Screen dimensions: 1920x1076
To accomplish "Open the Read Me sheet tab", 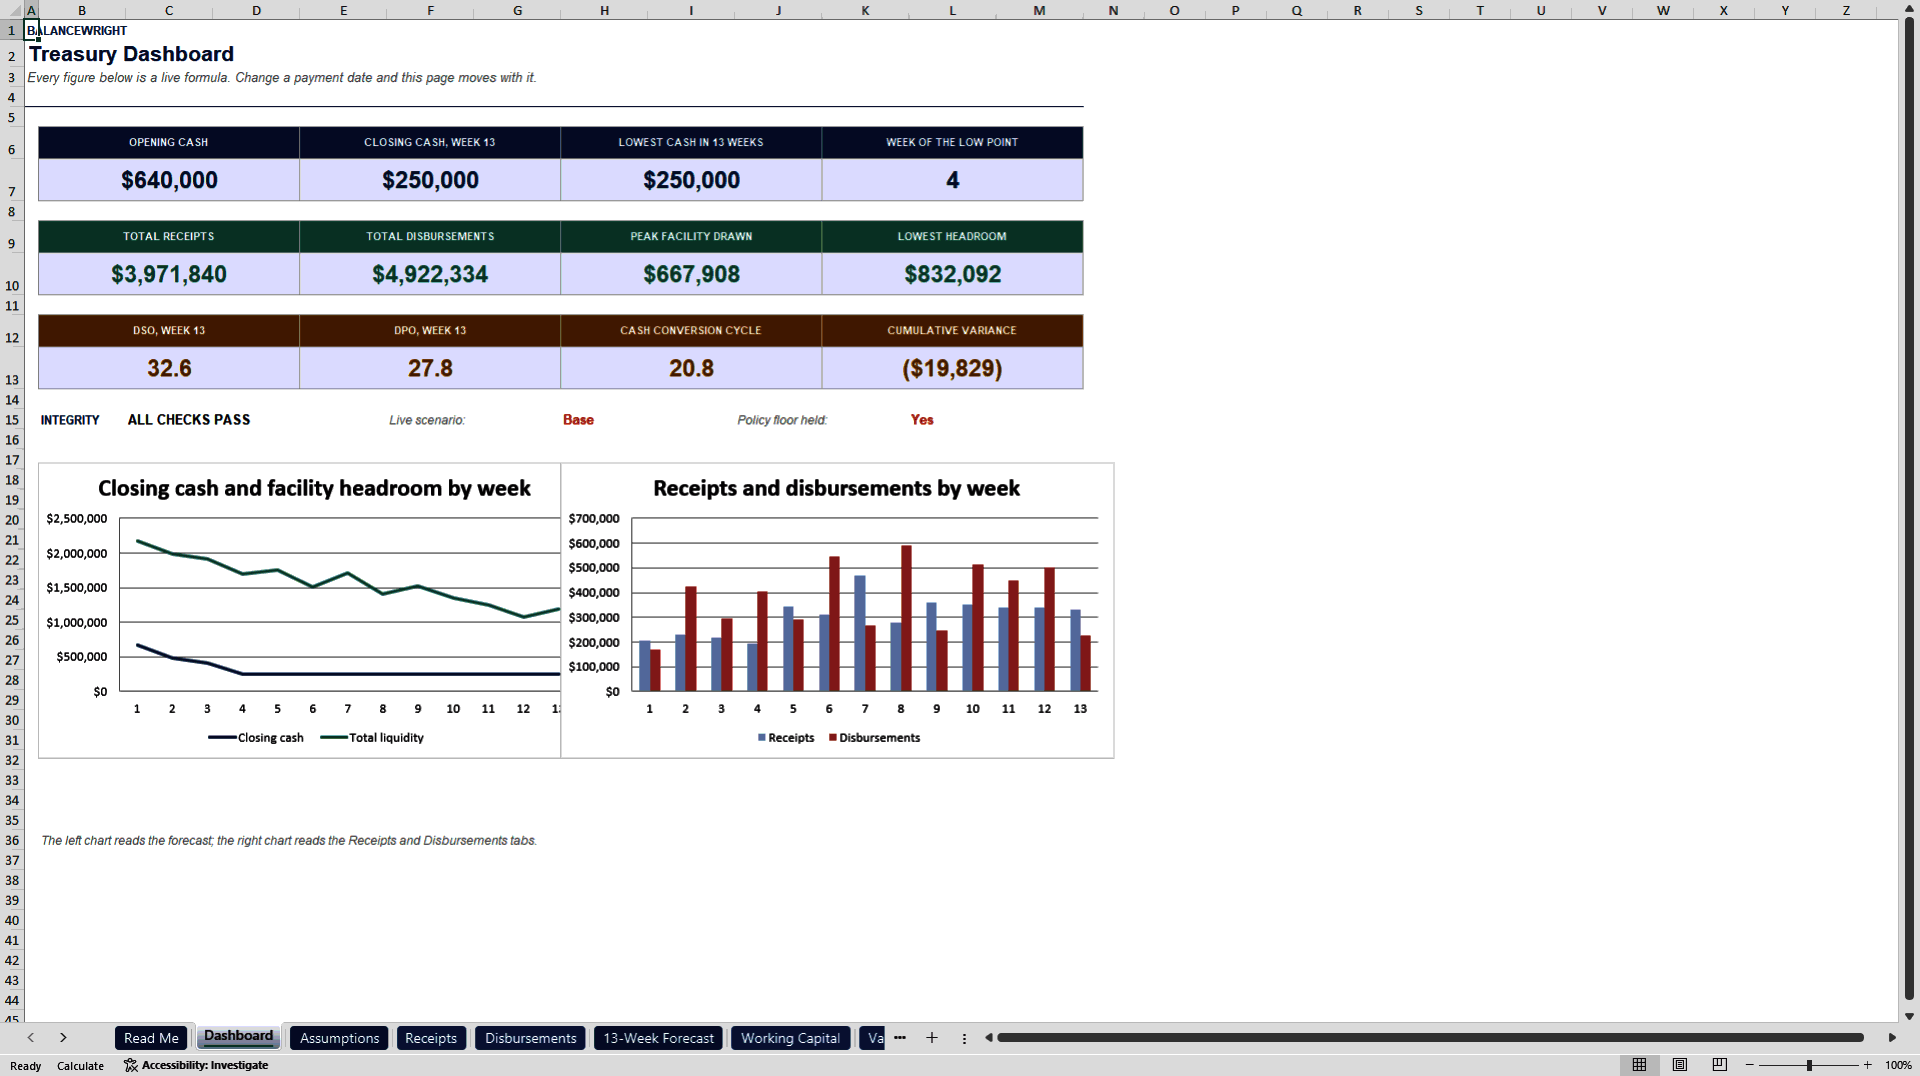I will point(151,1038).
